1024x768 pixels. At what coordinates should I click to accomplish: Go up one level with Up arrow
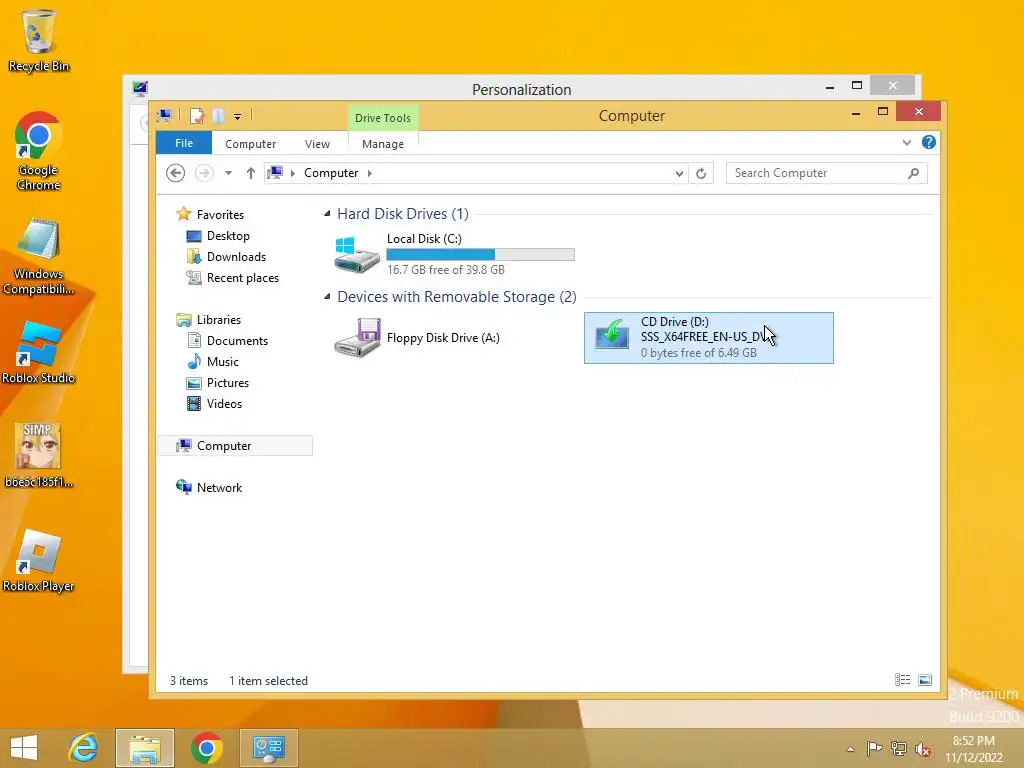(251, 173)
